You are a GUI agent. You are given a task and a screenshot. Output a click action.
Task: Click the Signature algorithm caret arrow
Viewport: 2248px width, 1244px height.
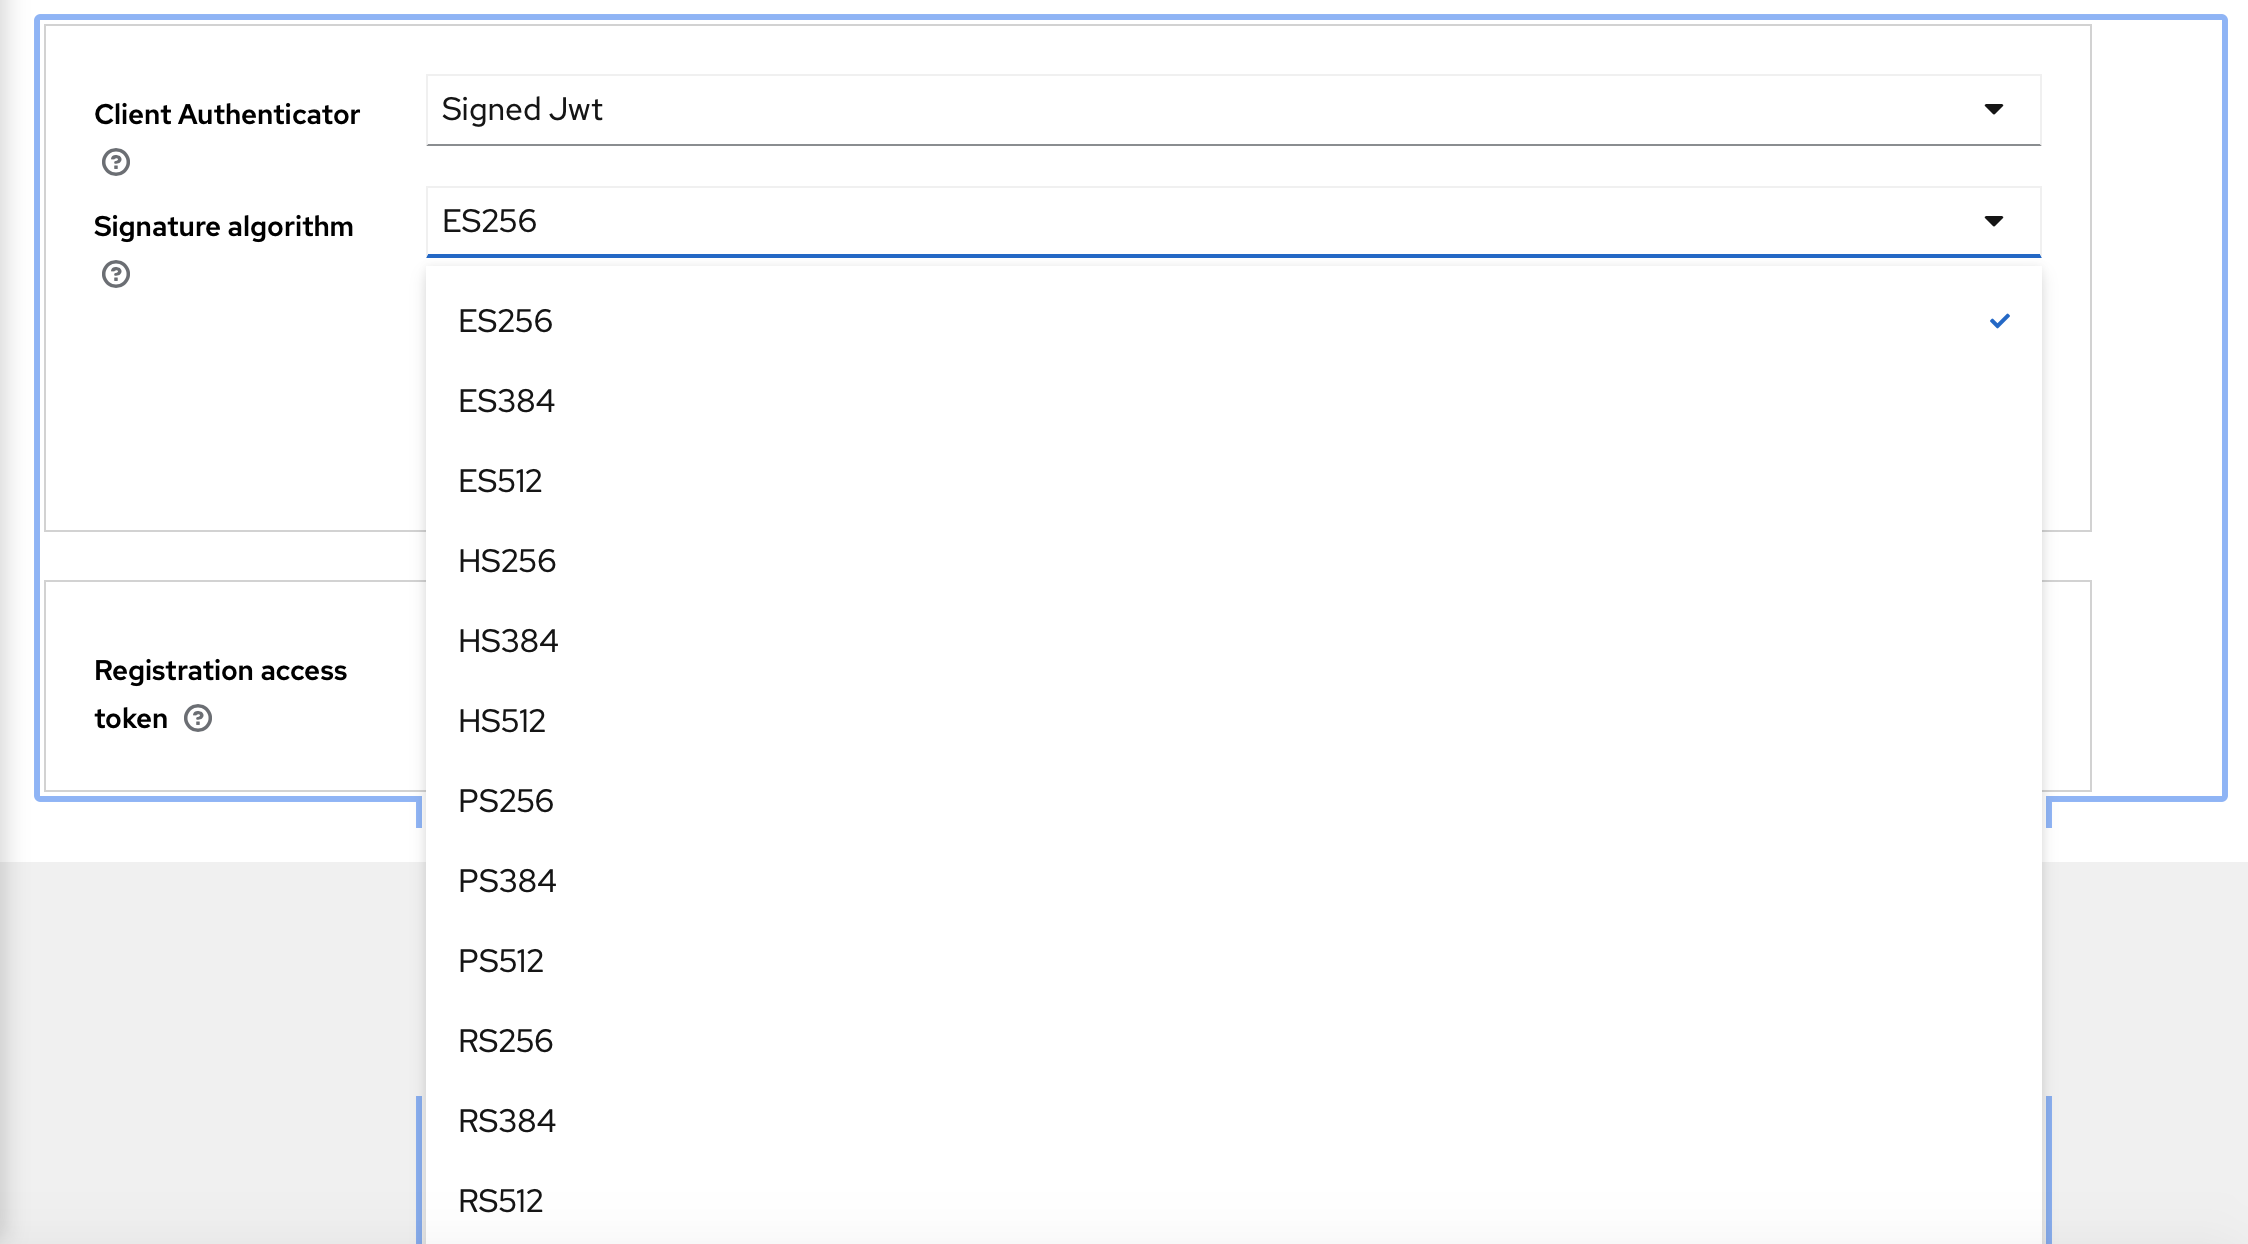click(x=1994, y=221)
